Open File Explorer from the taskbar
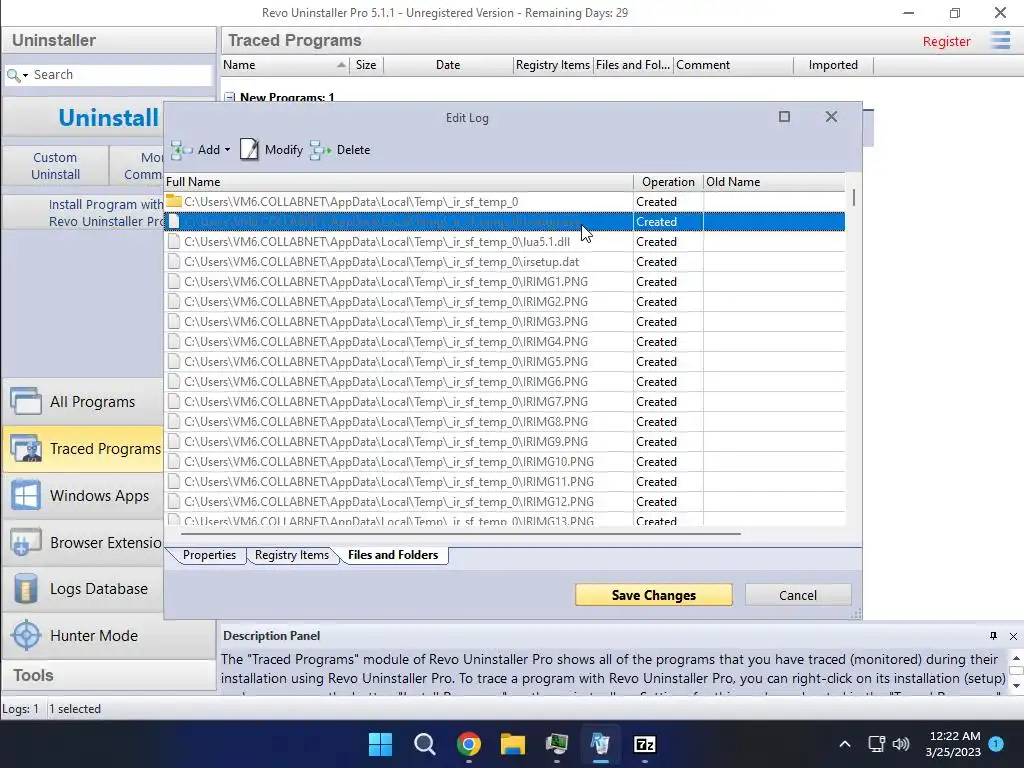Viewport: 1024px width, 768px height. pyautogui.click(x=513, y=744)
